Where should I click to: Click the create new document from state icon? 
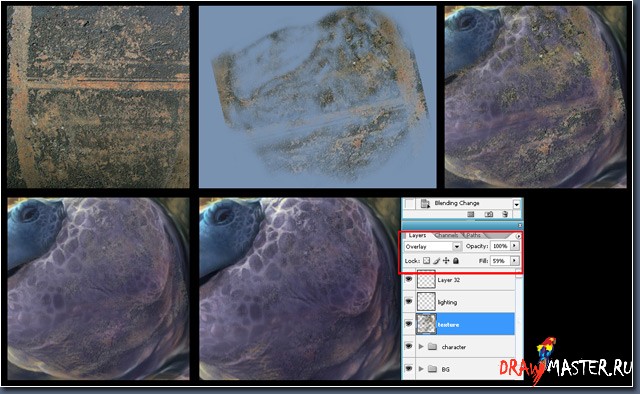[x=471, y=214]
